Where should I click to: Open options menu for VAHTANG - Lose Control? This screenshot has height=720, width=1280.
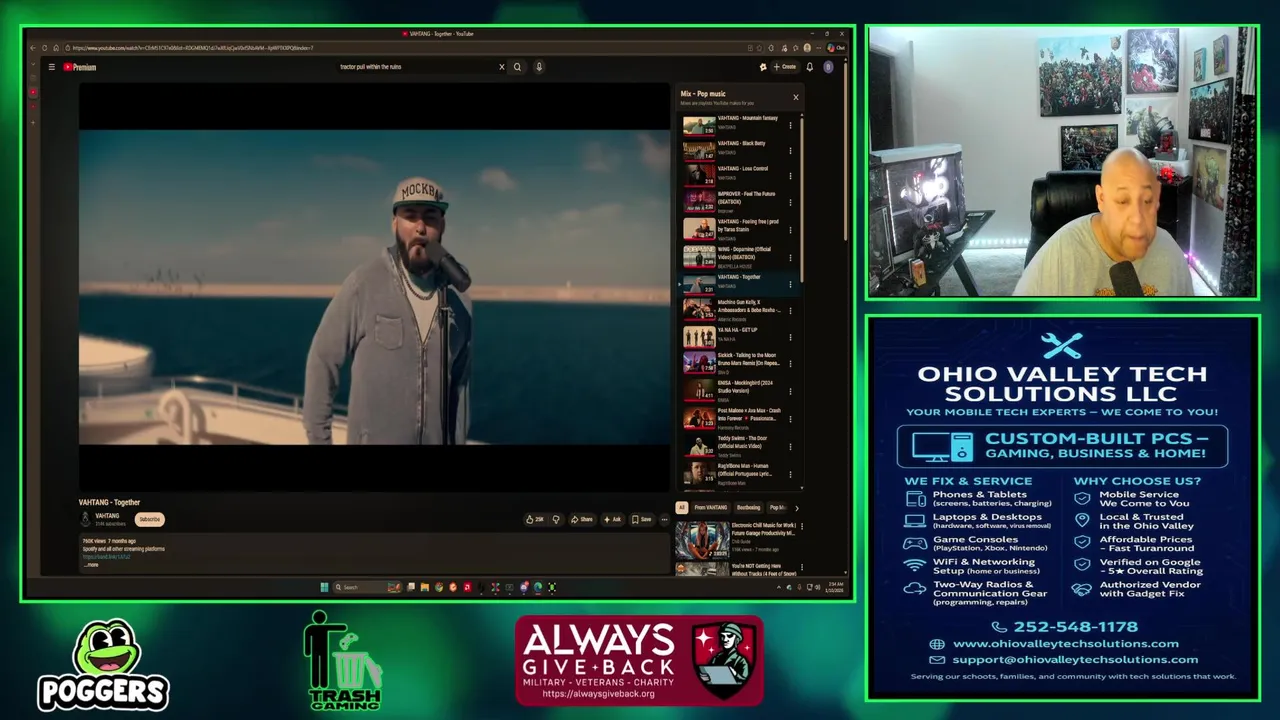(x=790, y=175)
